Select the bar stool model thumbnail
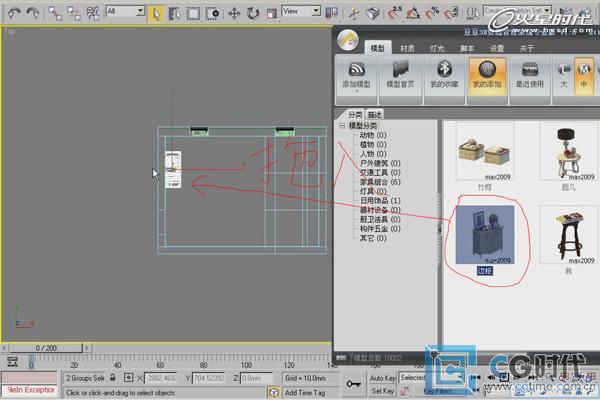Screen dimensions: 600x400 [x=569, y=235]
